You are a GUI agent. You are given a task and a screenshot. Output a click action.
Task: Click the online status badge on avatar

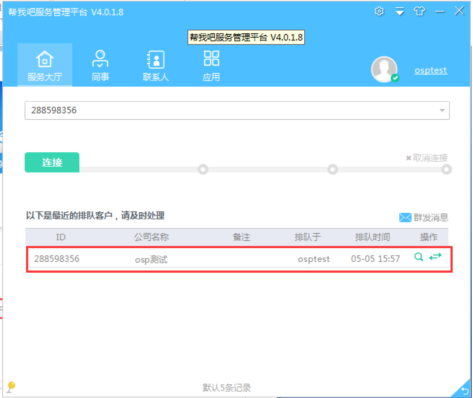click(395, 78)
